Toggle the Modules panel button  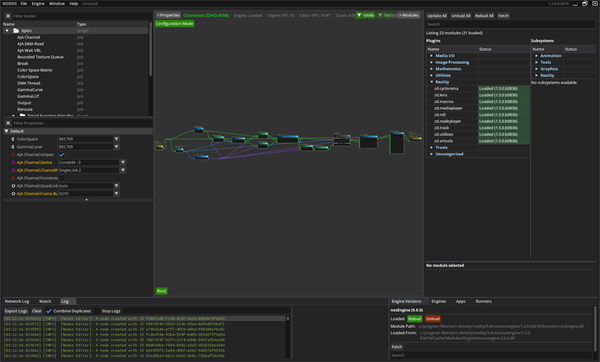pyautogui.click(x=409, y=15)
